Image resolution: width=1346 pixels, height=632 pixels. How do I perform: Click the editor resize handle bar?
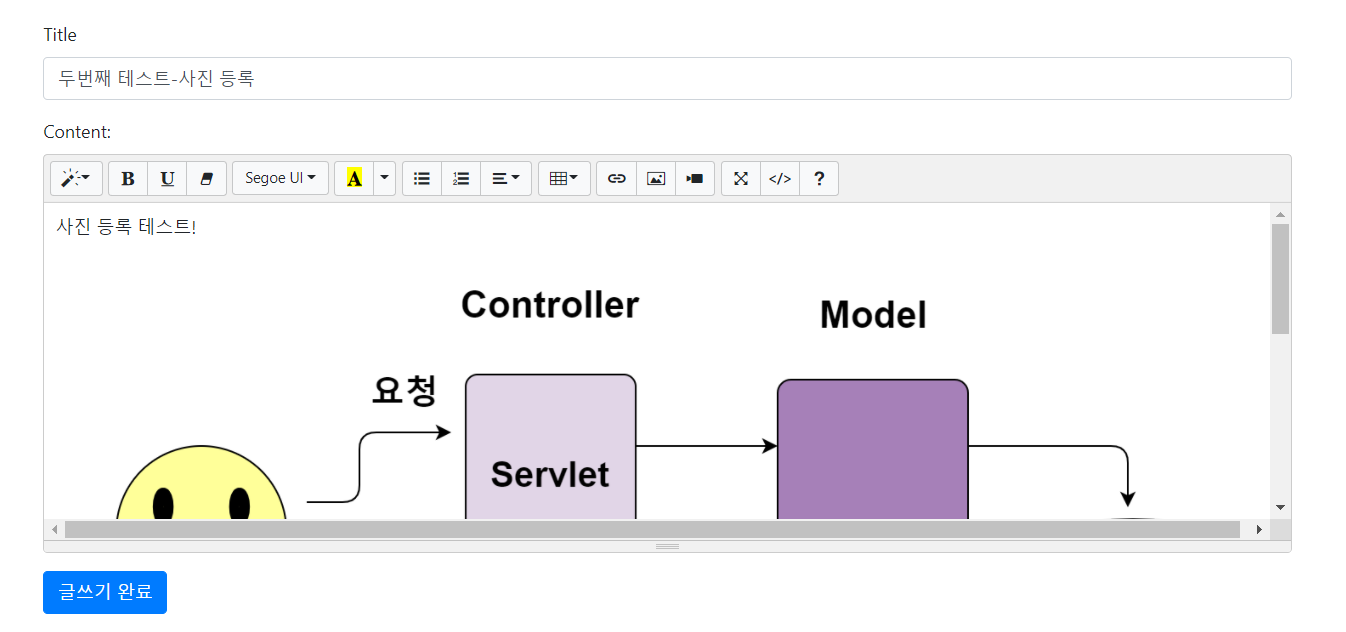pos(667,546)
